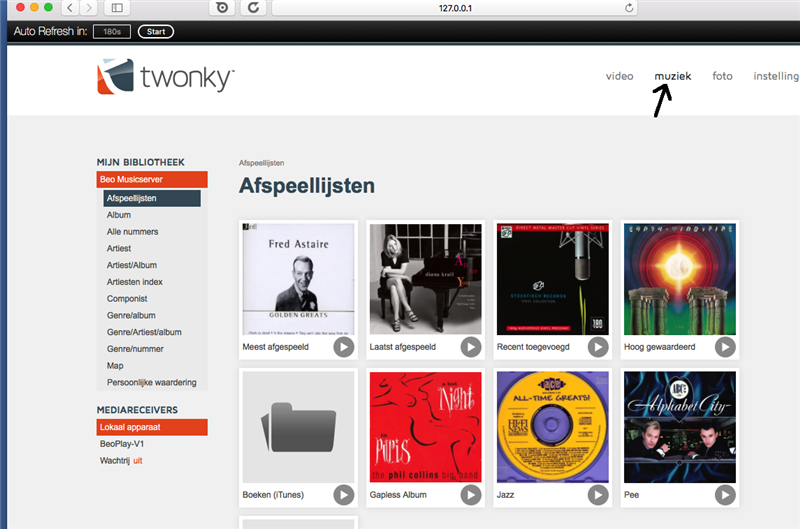Play the Pee playlist
Image resolution: width=800 pixels, height=529 pixels.
pyautogui.click(x=725, y=495)
